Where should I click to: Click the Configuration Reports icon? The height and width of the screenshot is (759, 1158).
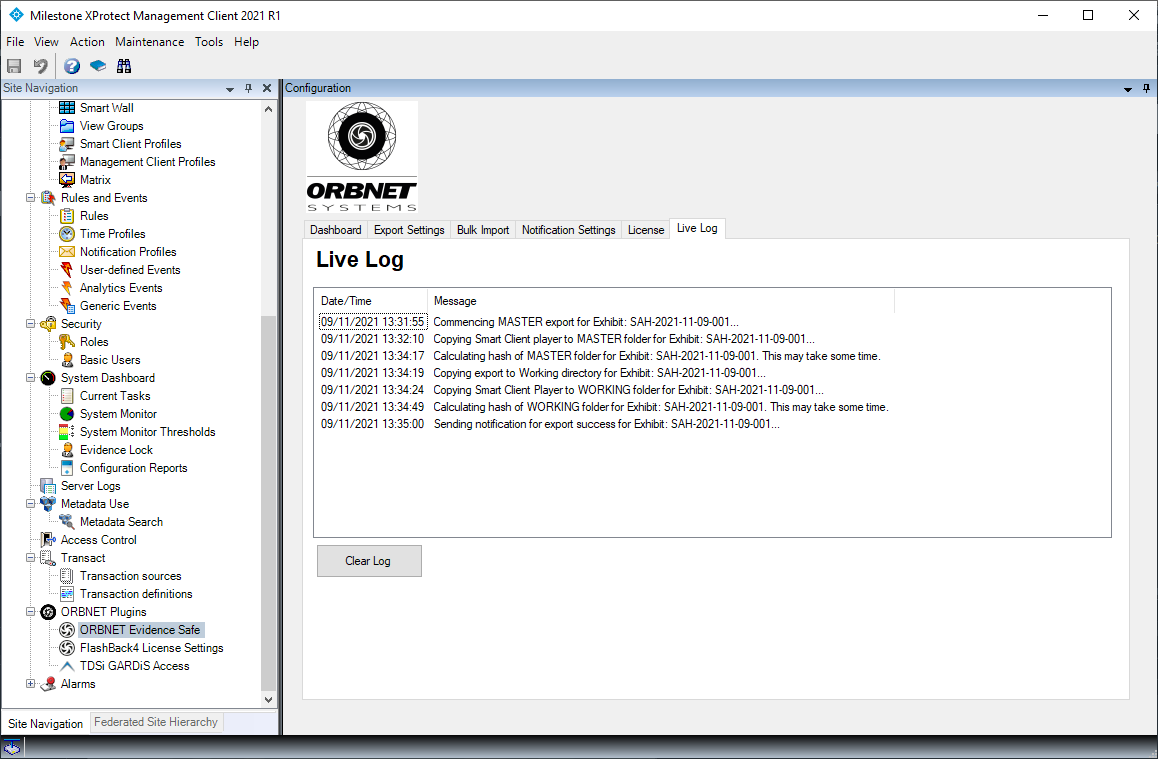click(67, 468)
